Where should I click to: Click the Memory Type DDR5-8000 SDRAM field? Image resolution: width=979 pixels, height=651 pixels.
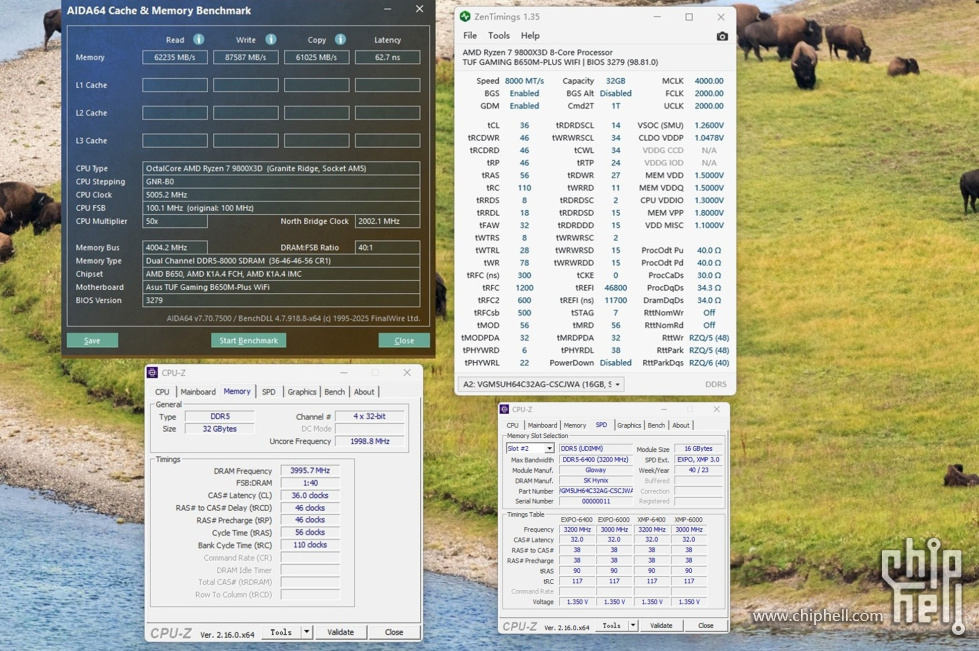point(281,261)
